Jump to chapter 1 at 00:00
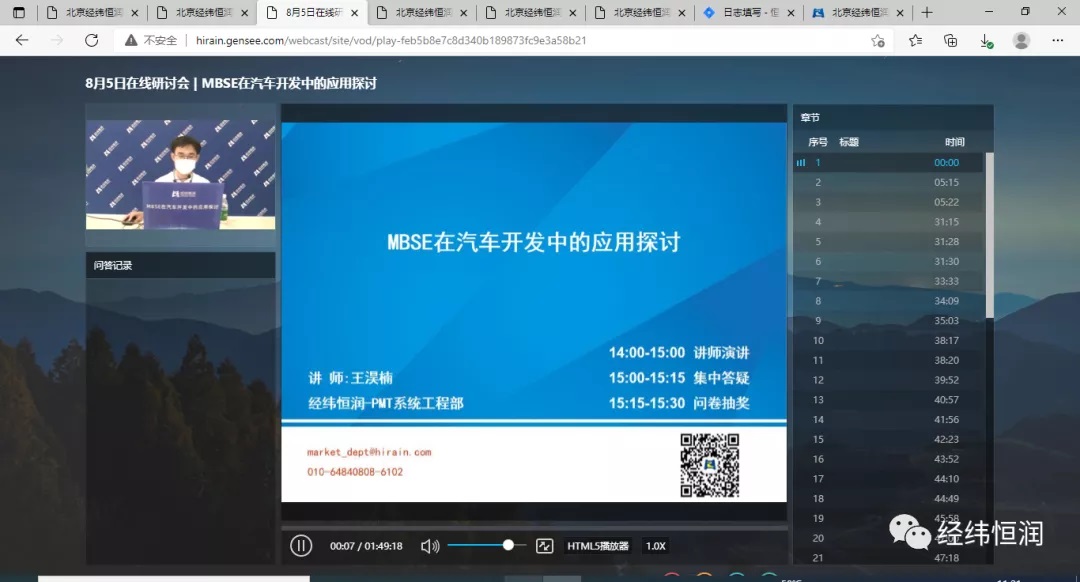The width and height of the screenshot is (1080, 582). click(x=889, y=163)
